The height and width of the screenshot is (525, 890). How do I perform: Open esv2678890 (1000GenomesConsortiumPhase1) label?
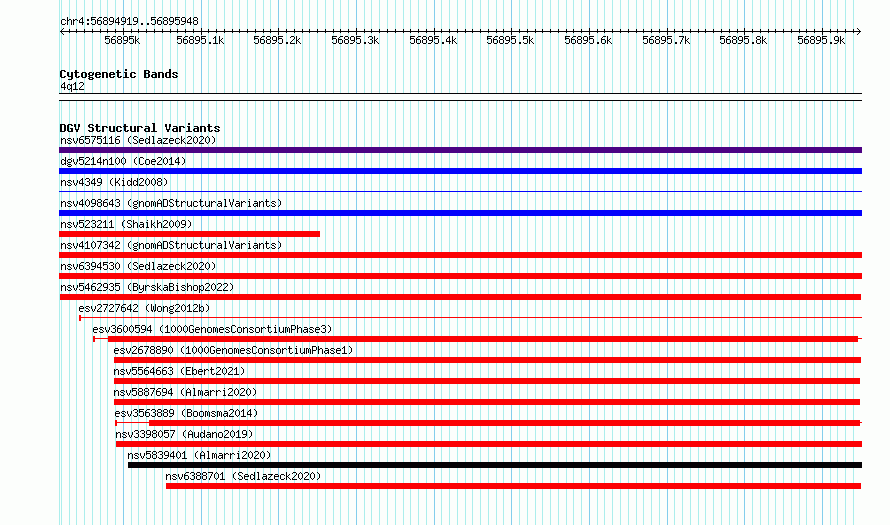click(233, 350)
